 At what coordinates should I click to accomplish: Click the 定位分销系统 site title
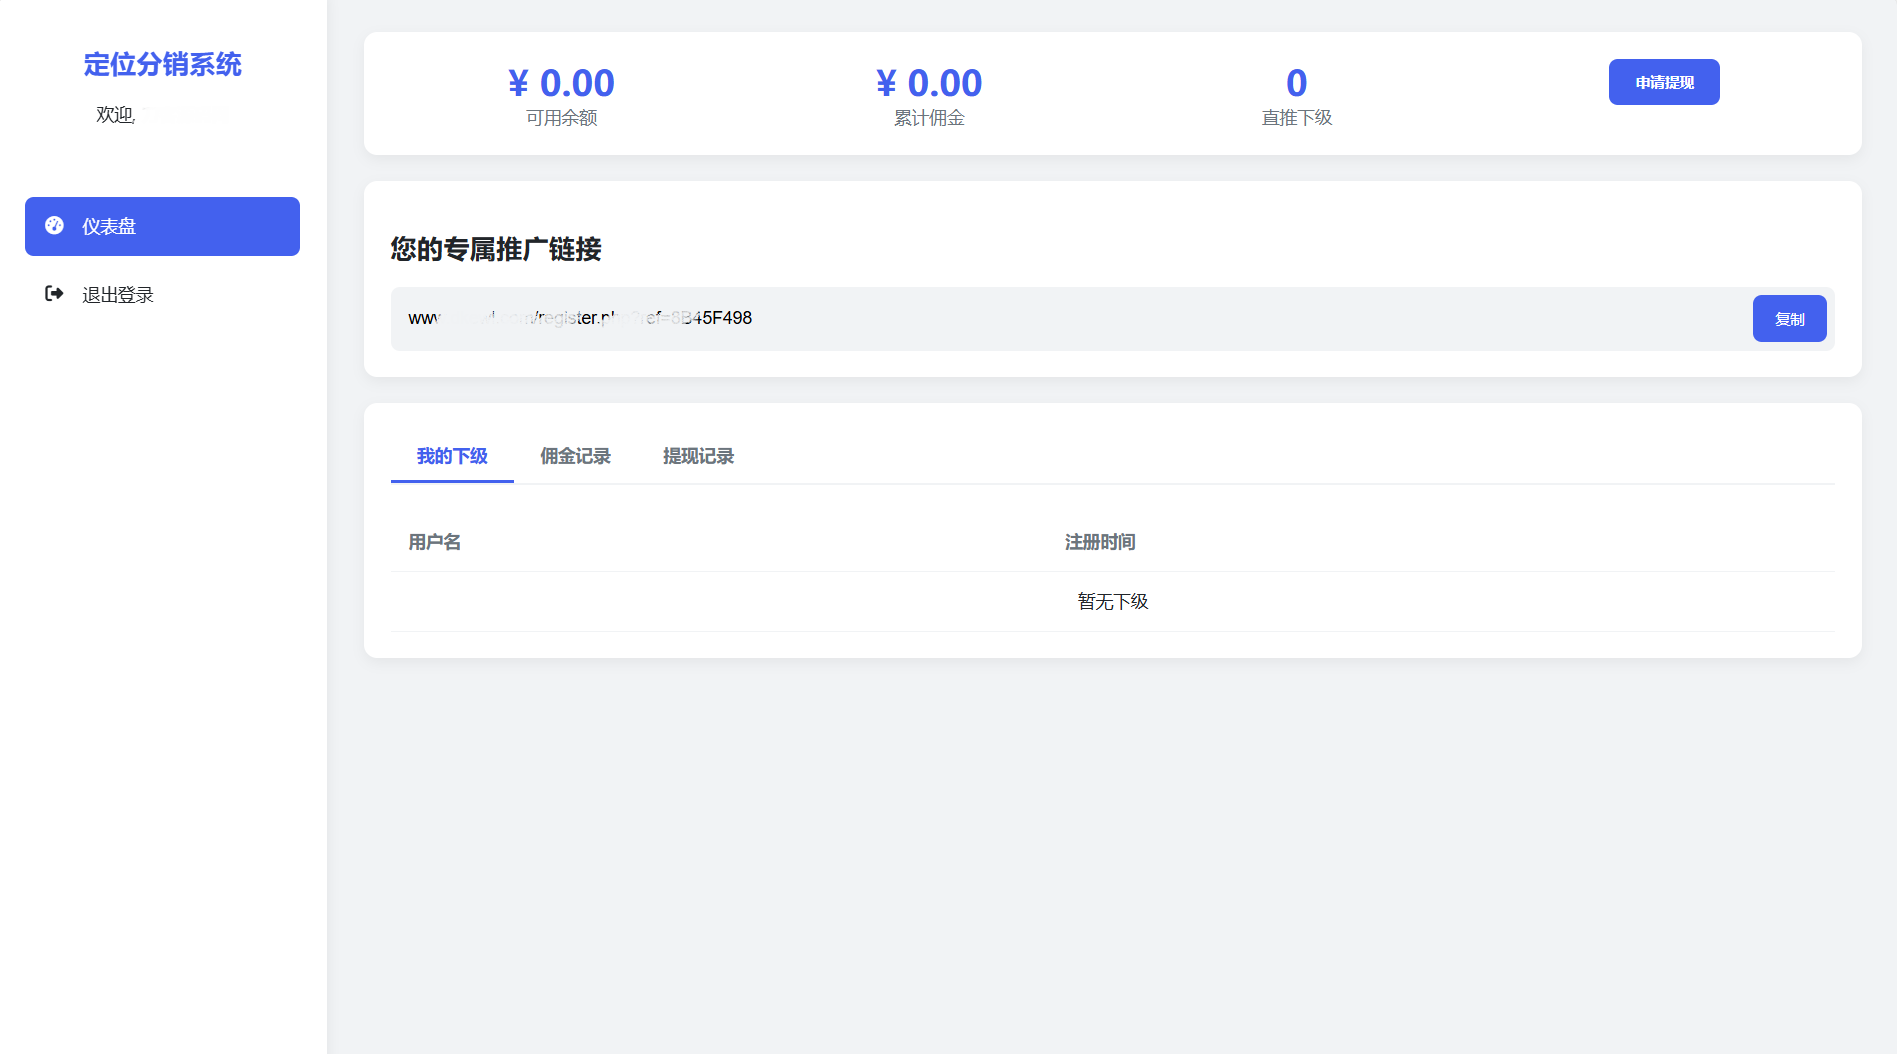(x=162, y=64)
